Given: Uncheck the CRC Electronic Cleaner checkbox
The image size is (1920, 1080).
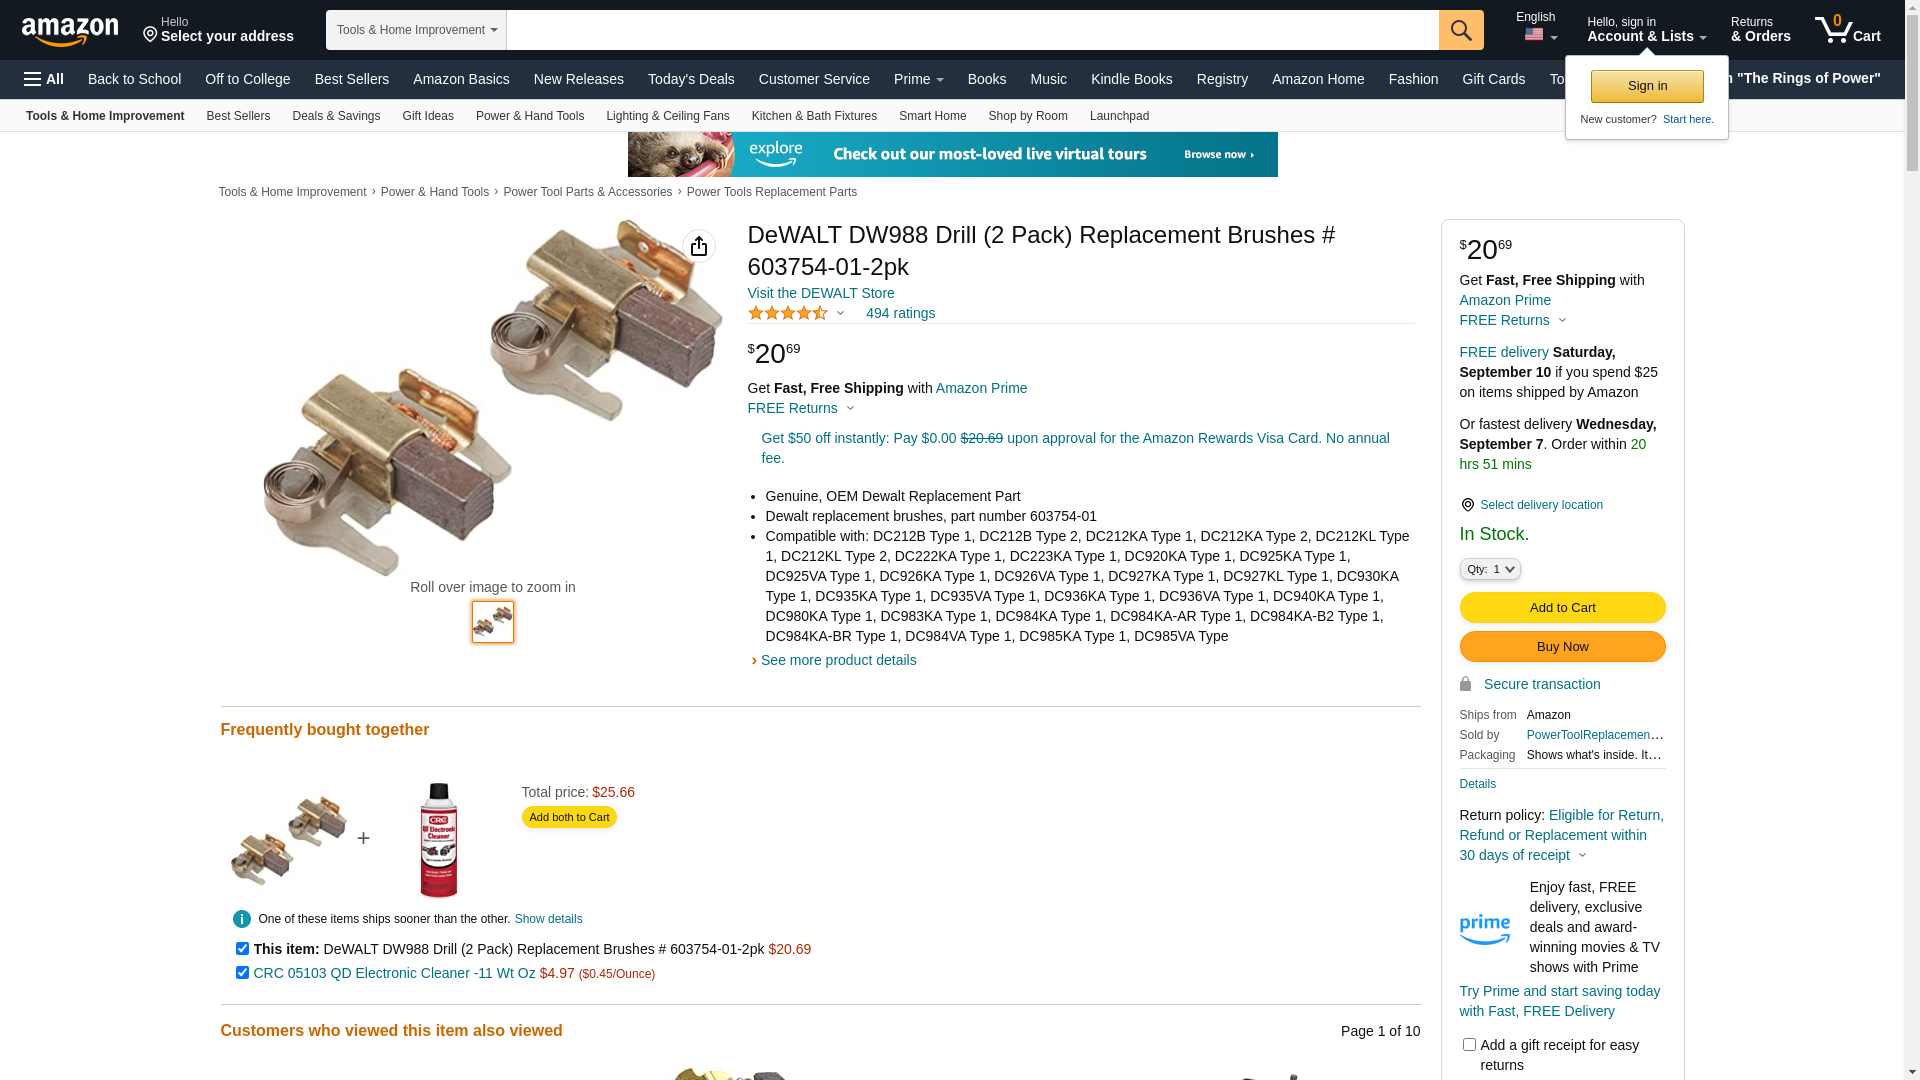Looking at the screenshot, I should [242, 972].
